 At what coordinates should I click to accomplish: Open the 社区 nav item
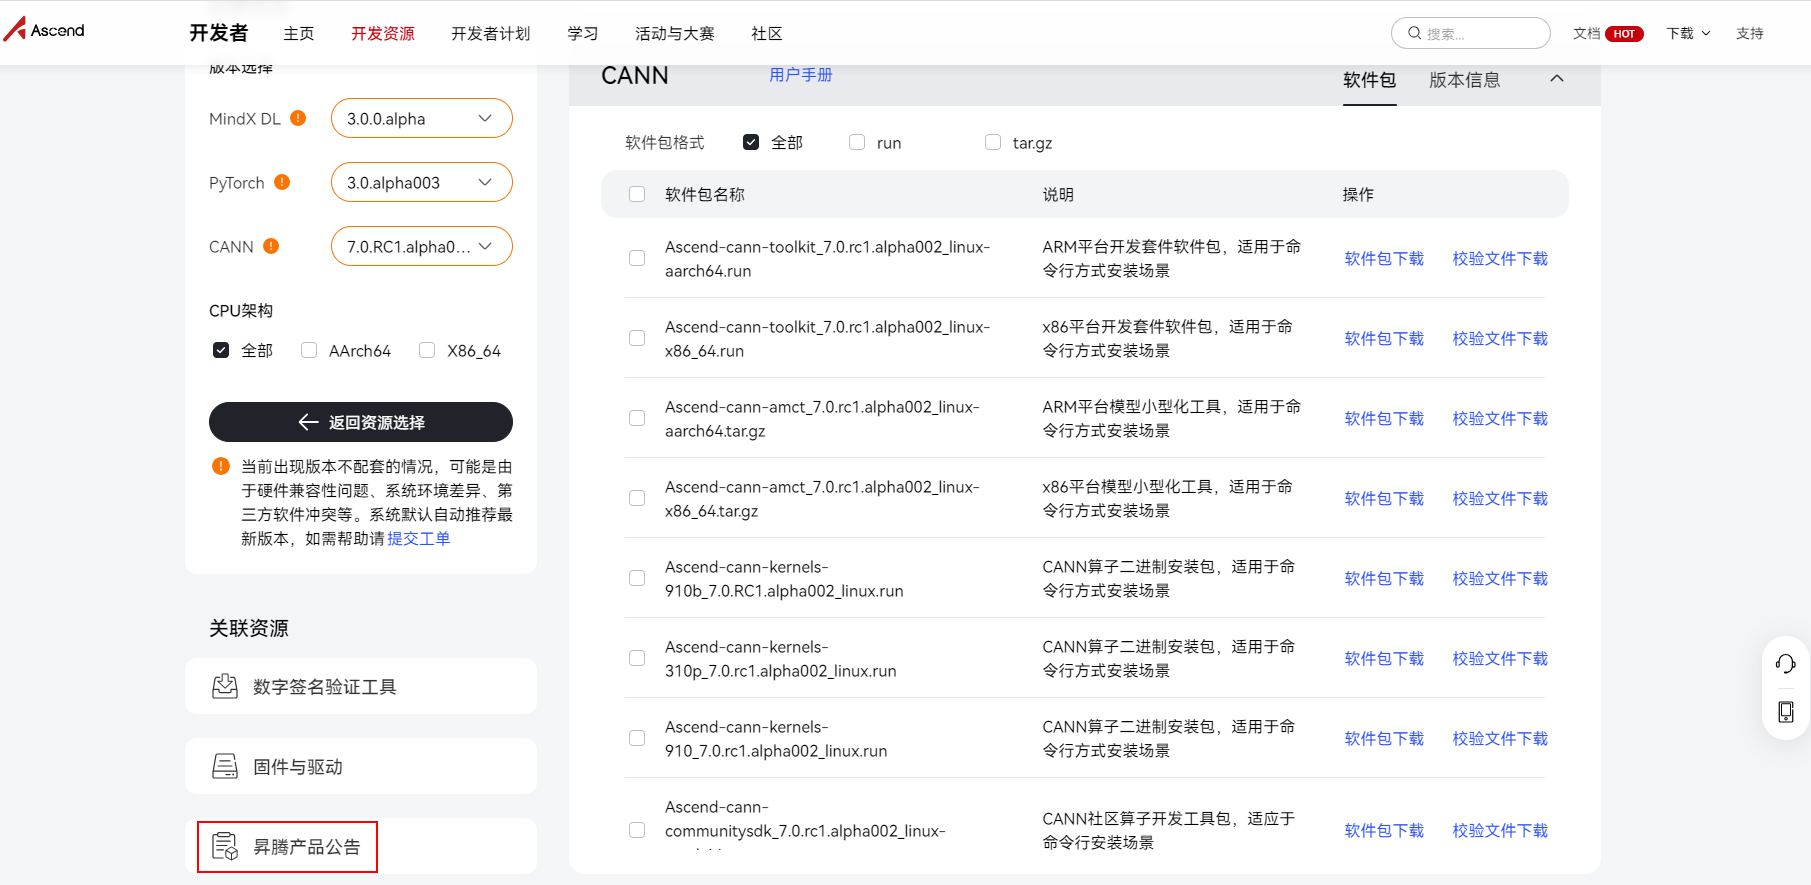click(x=767, y=33)
